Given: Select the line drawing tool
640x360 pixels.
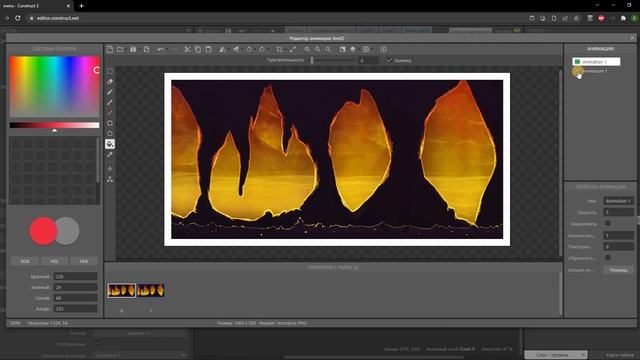Looking at the screenshot, I should [x=110, y=113].
